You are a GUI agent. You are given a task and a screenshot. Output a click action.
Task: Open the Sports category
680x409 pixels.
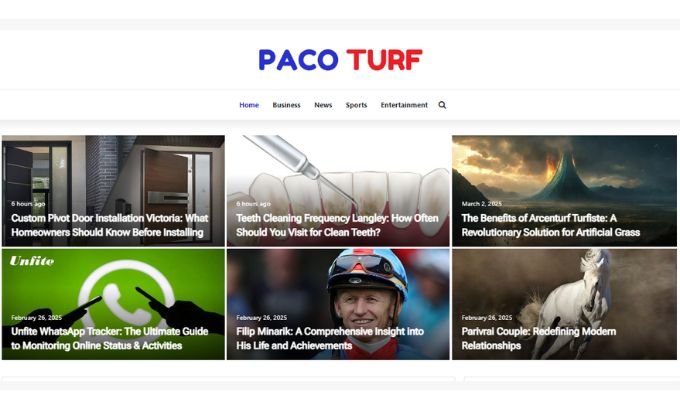(356, 105)
